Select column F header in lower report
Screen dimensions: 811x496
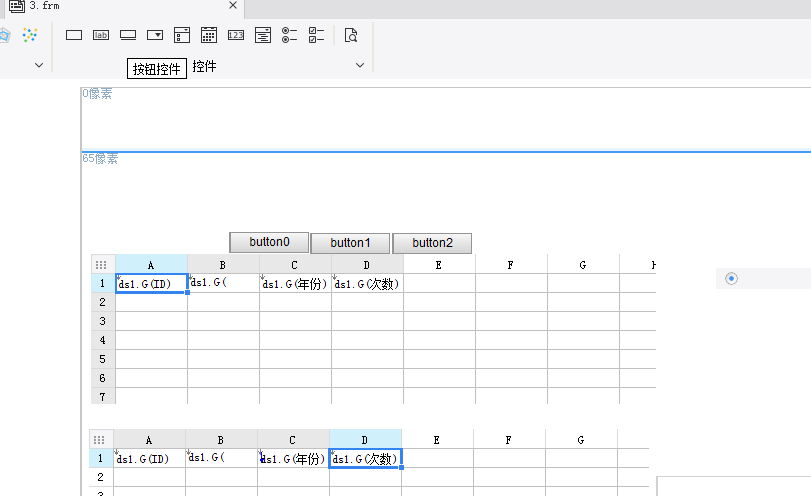point(509,440)
